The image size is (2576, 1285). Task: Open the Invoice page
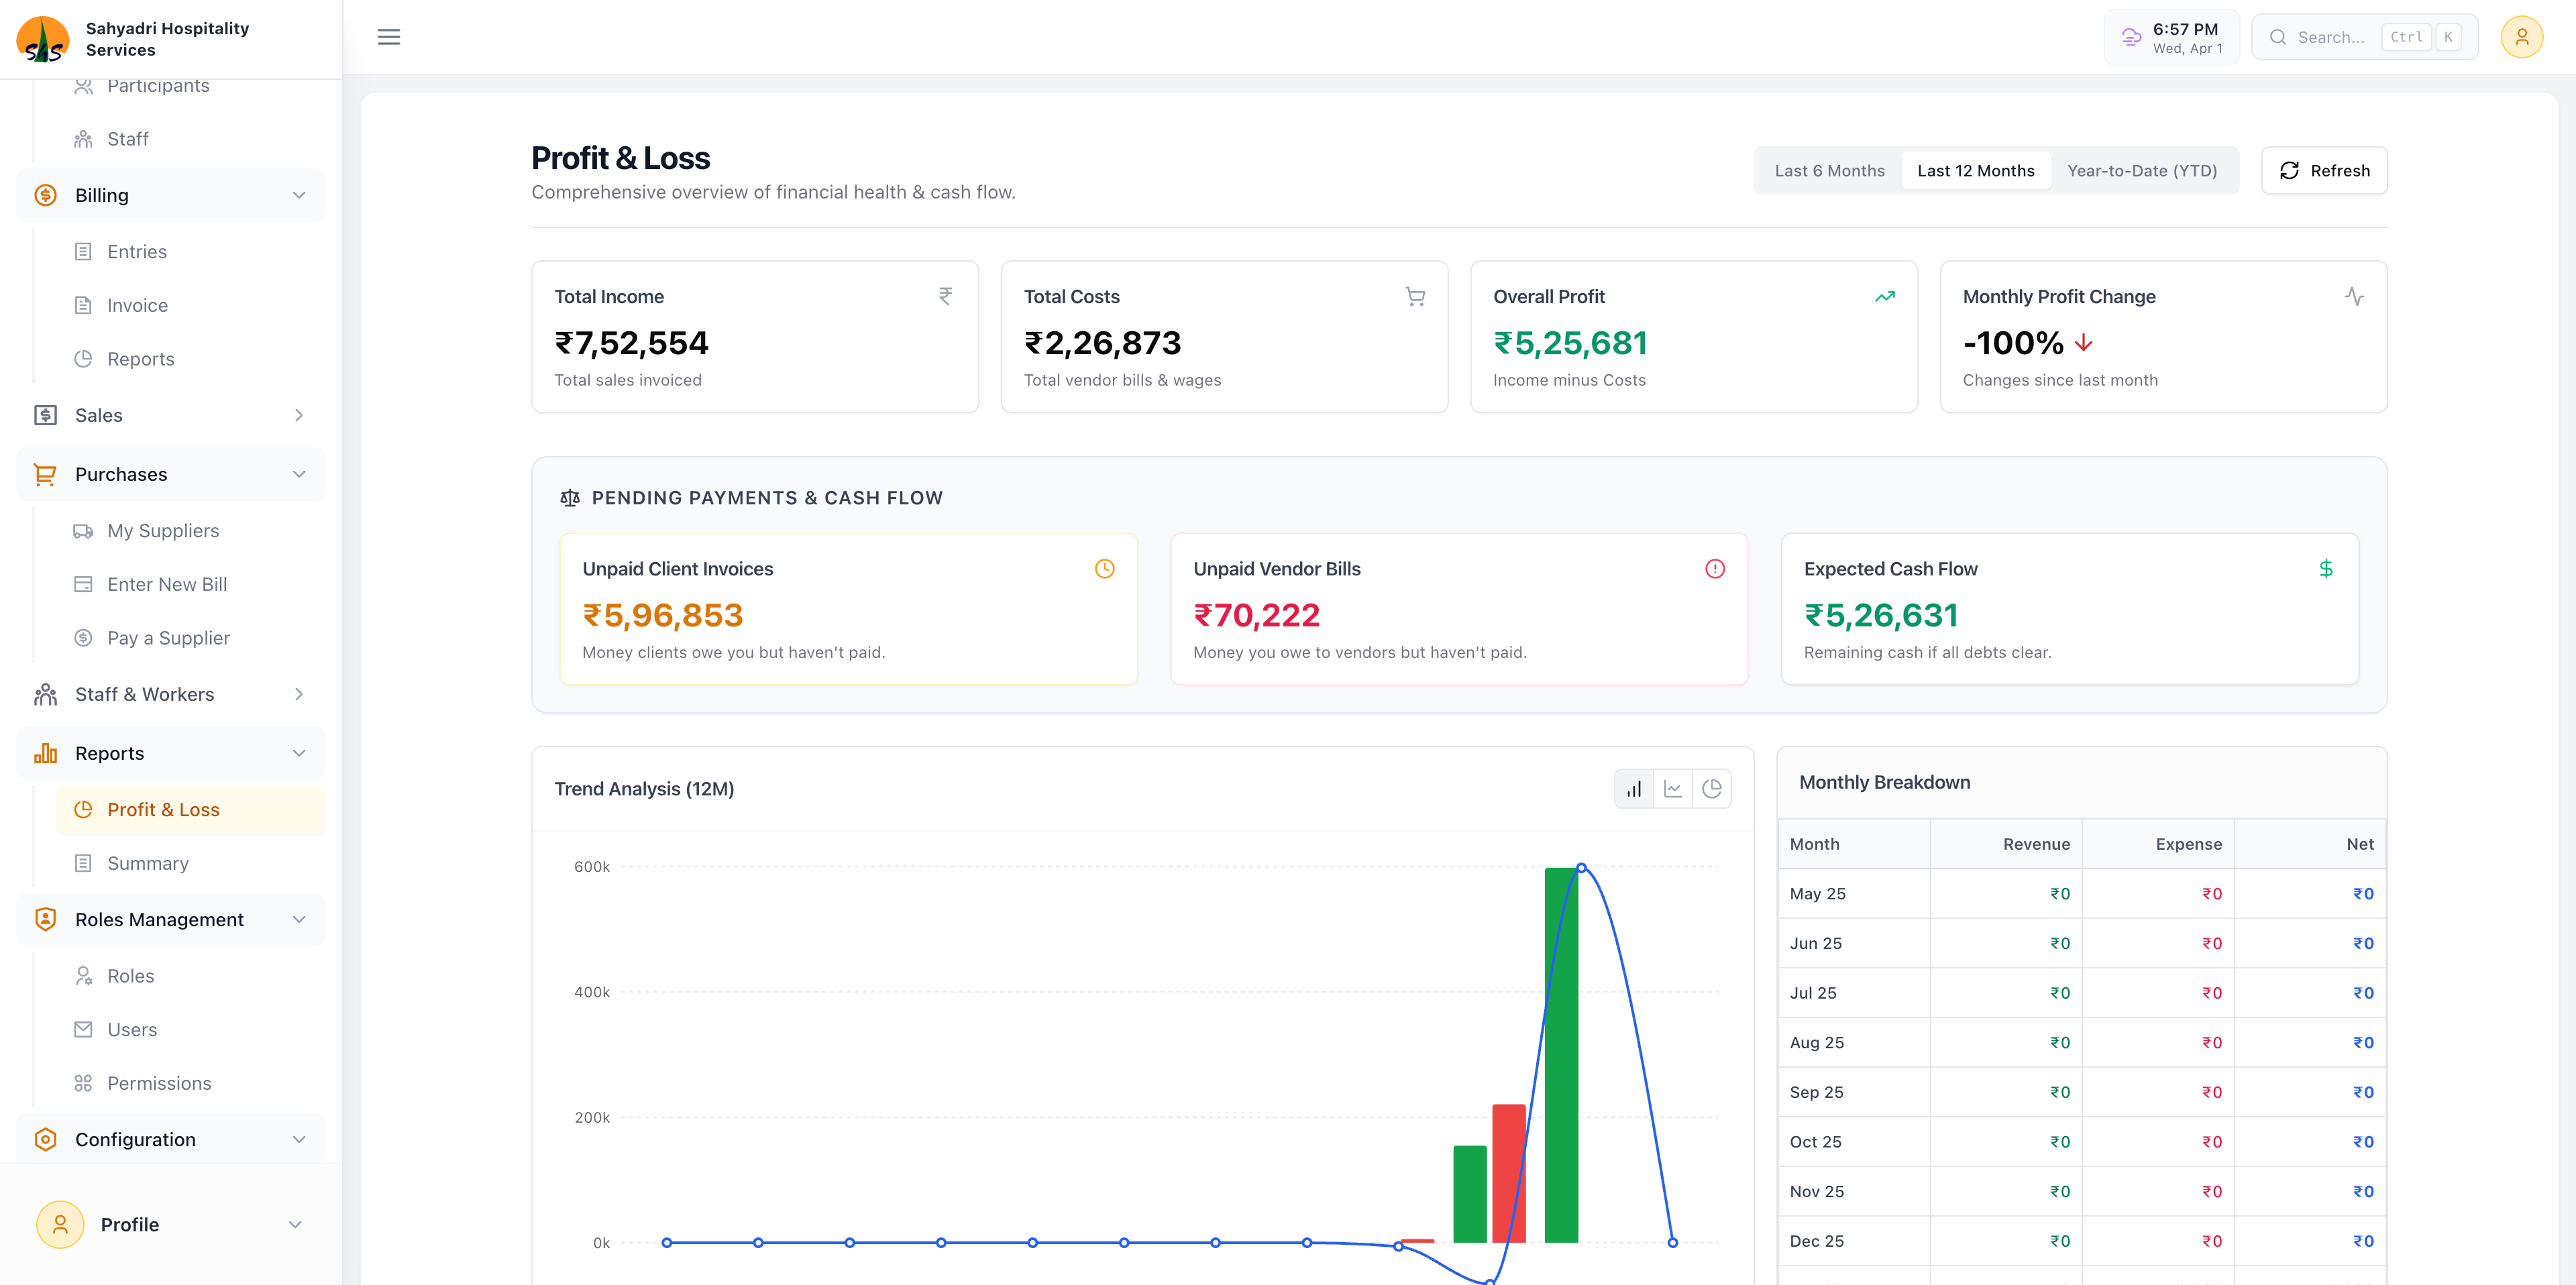(190, 305)
